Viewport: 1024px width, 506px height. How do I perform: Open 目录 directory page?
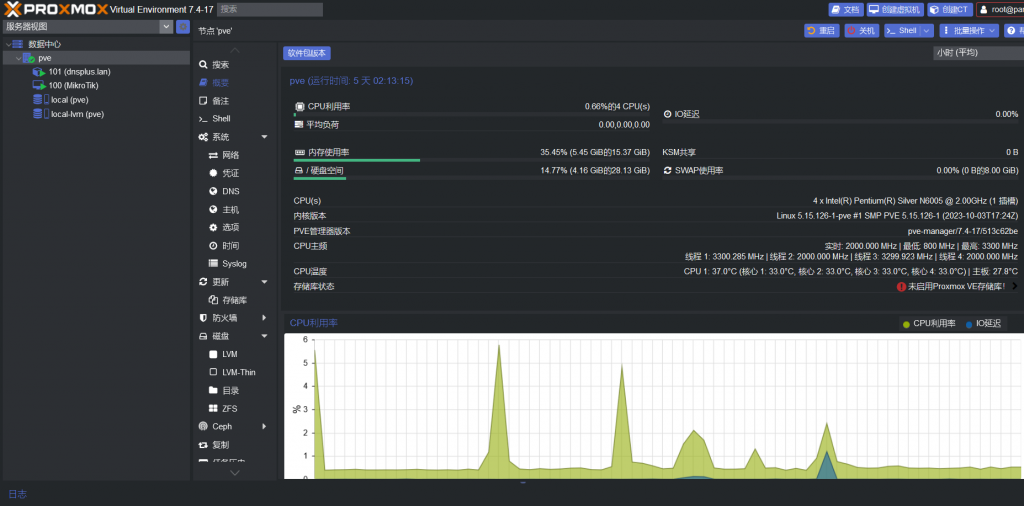coord(231,390)
